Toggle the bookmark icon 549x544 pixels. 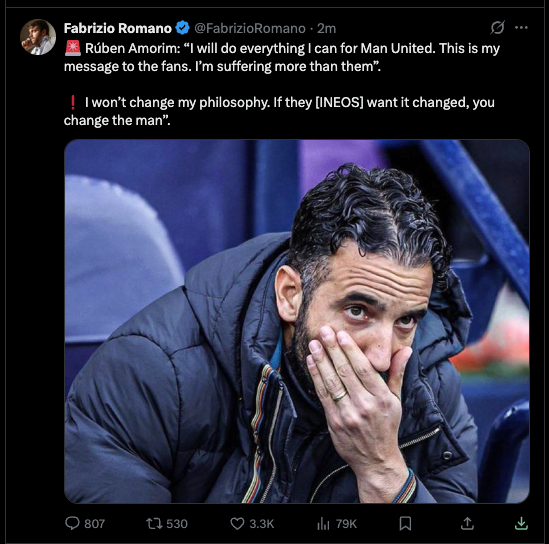point(405,524)
